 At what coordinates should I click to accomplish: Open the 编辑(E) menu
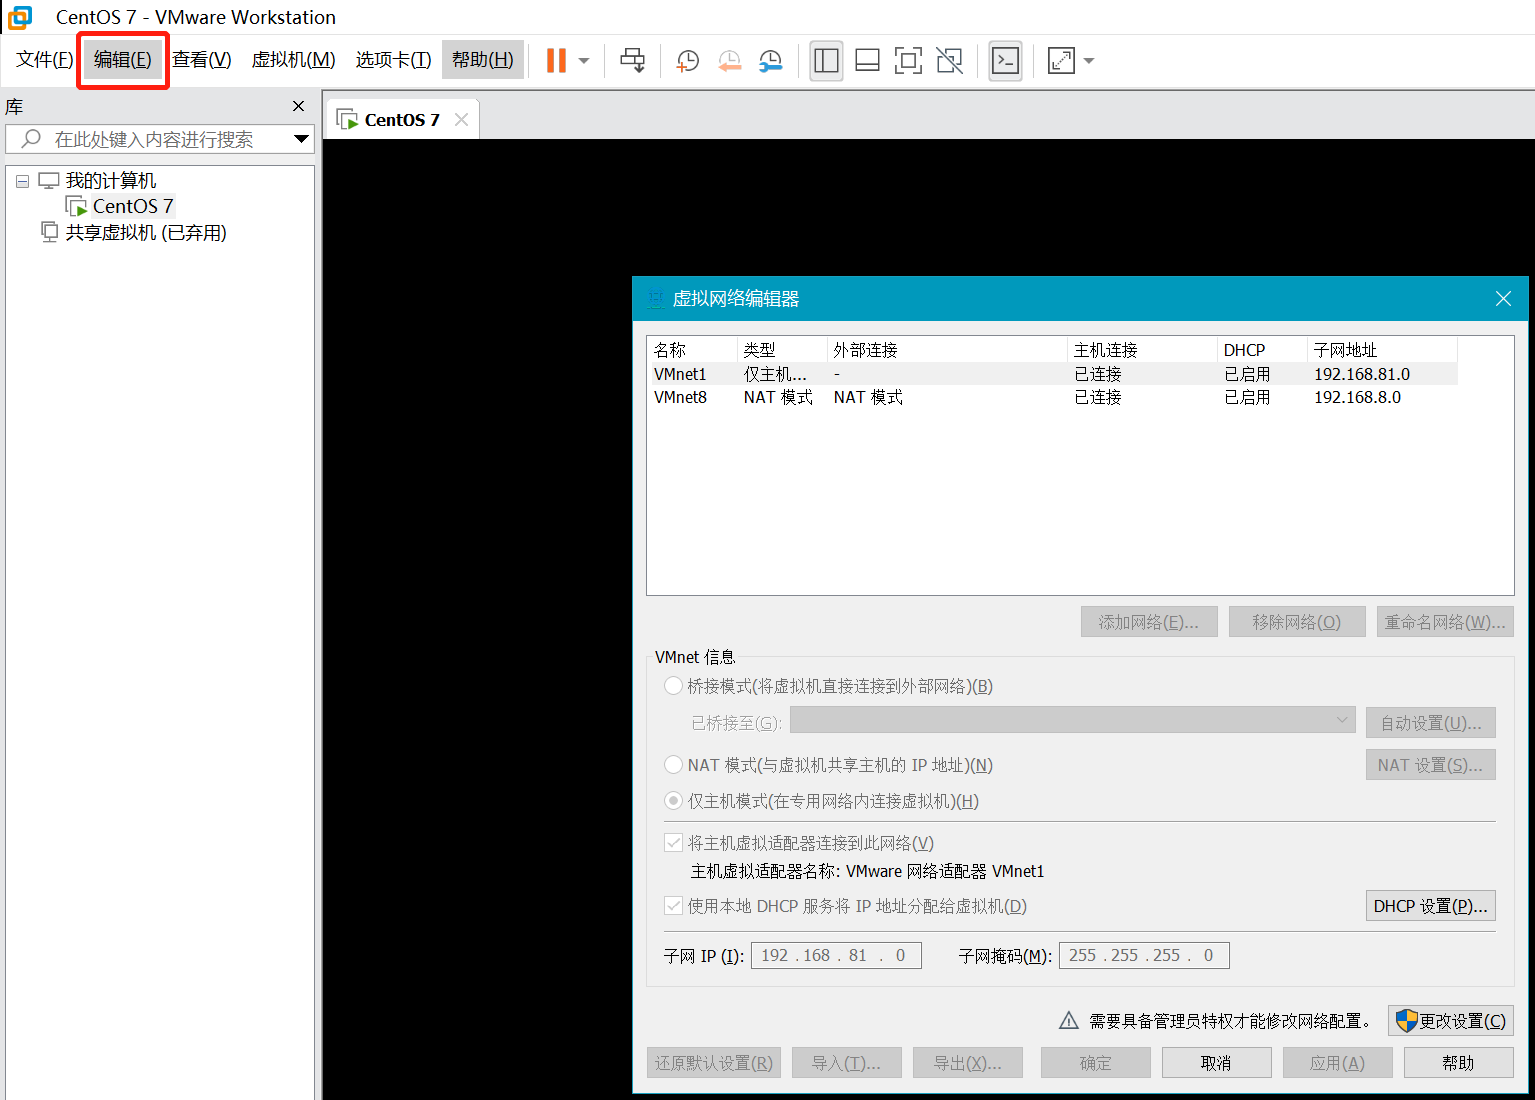click(123, 60)
